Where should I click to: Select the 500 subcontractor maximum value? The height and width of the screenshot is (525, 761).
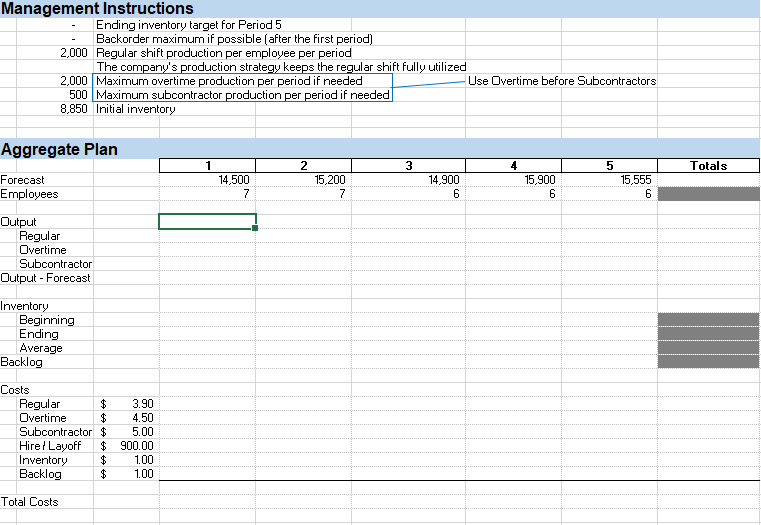pyautogui.click(x=78, y=95)
